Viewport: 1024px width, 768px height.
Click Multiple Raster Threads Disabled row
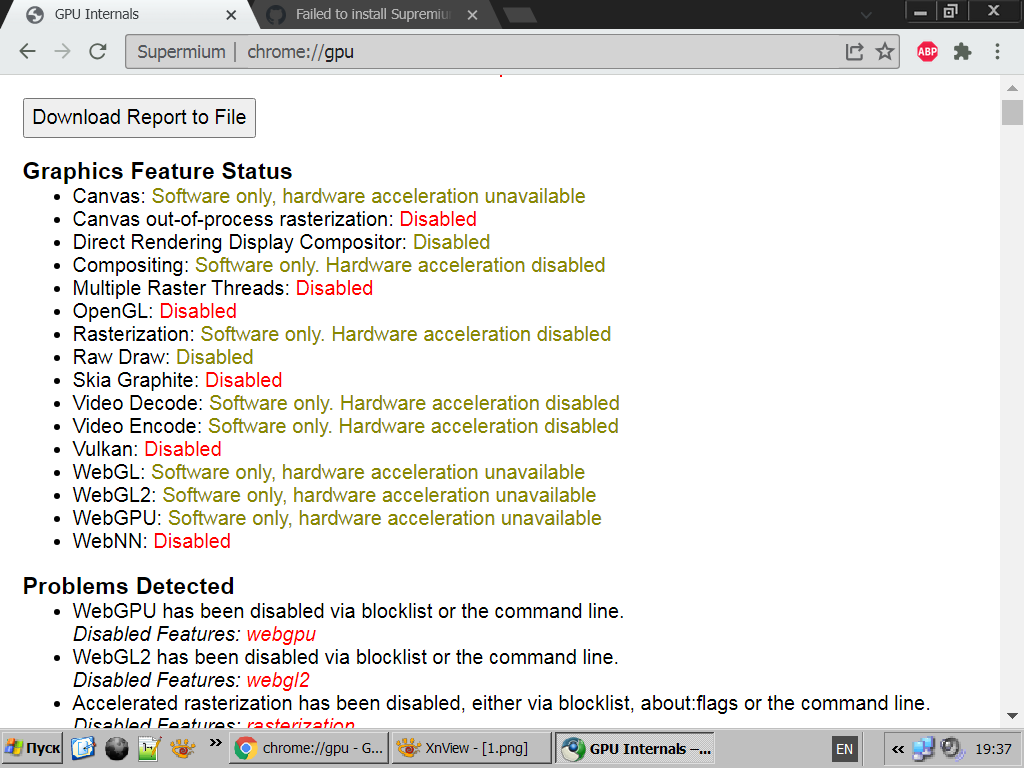pos(223,288)
